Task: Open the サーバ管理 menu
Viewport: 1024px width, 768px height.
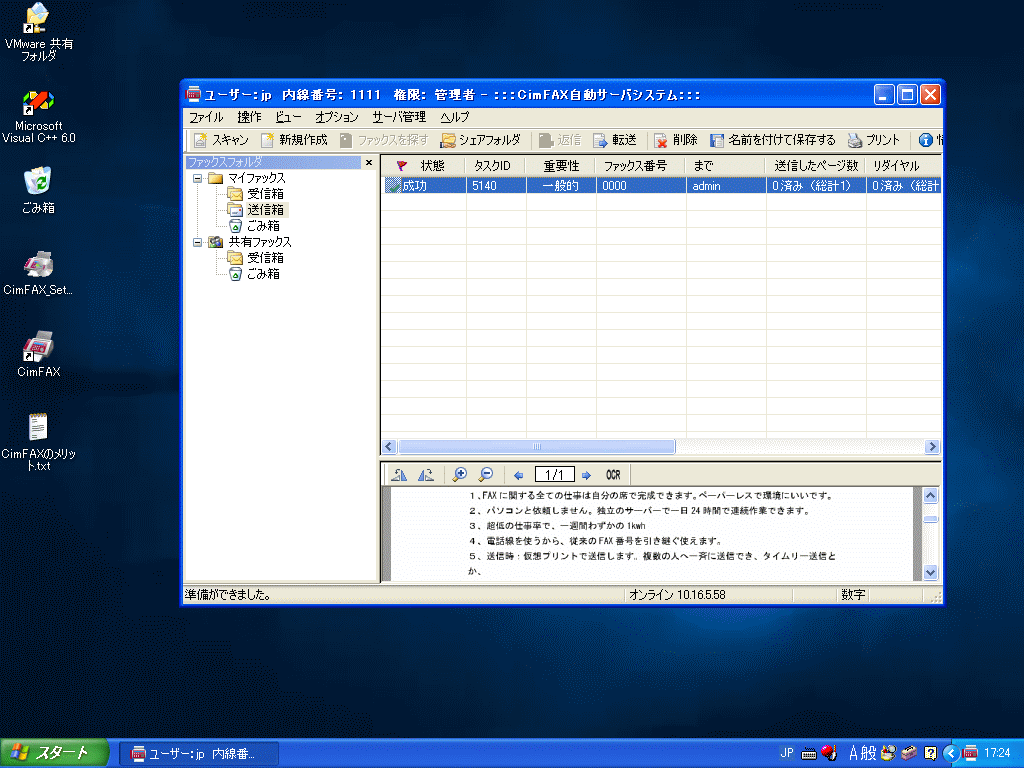Action: [x=399, y=117]
